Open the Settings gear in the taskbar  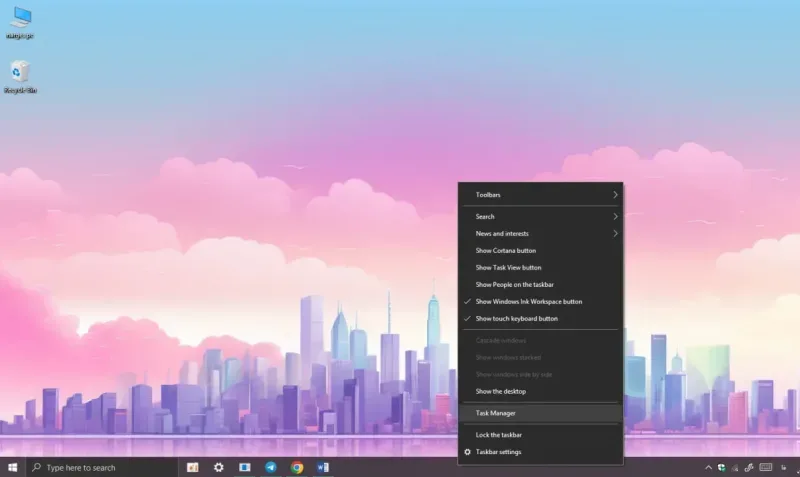219,467
